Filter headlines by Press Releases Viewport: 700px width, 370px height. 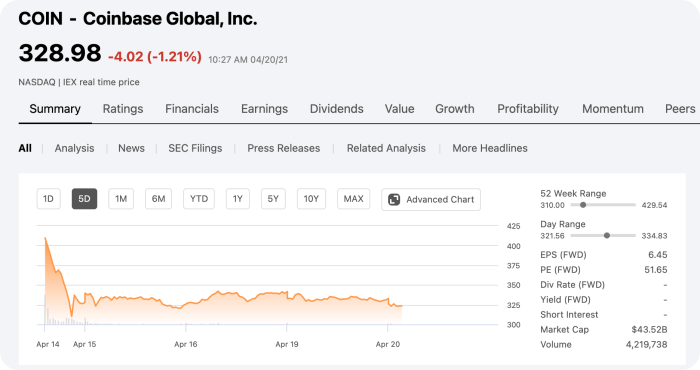click(x=283, y=148)
